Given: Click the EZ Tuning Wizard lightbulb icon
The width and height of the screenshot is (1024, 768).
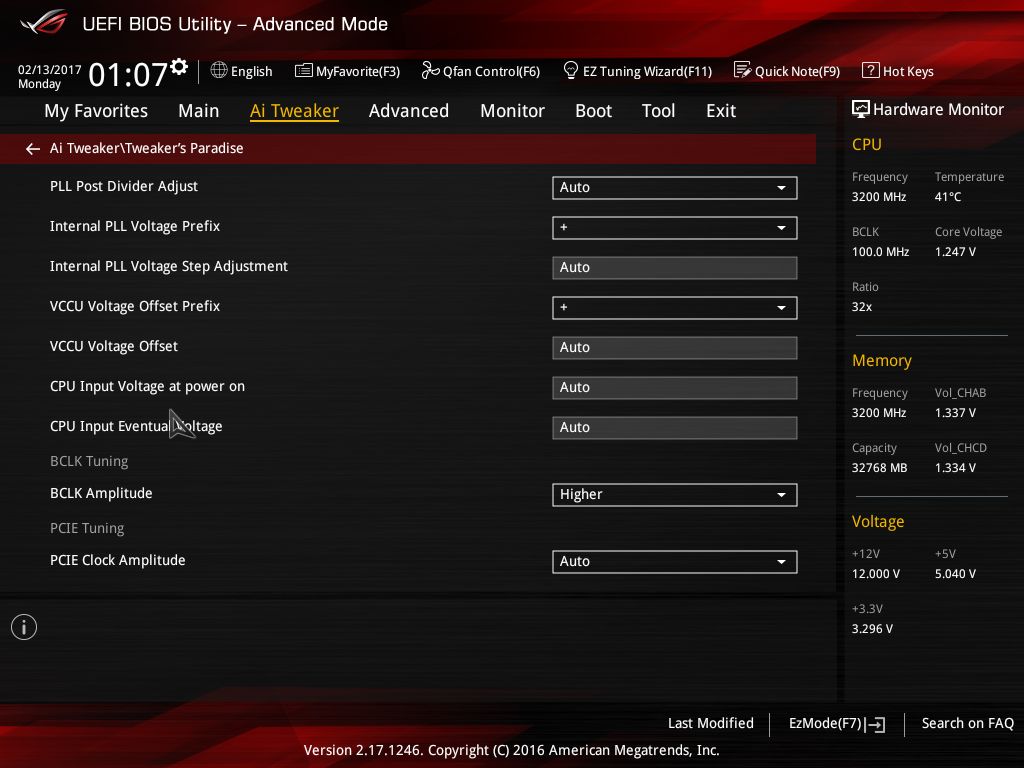Looking at the screenshot, I should (x=570, y=70).
